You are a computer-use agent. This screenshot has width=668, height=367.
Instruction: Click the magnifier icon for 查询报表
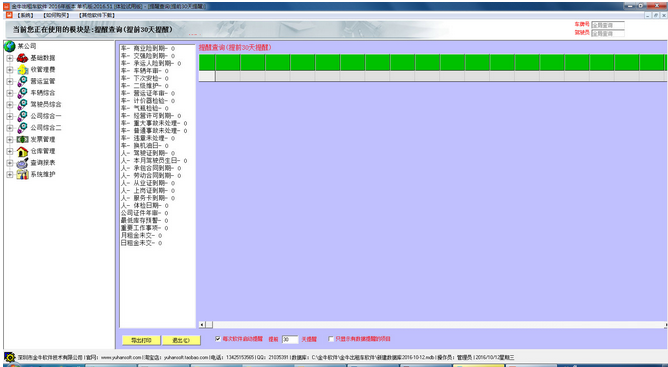click(x=22, y=163)
